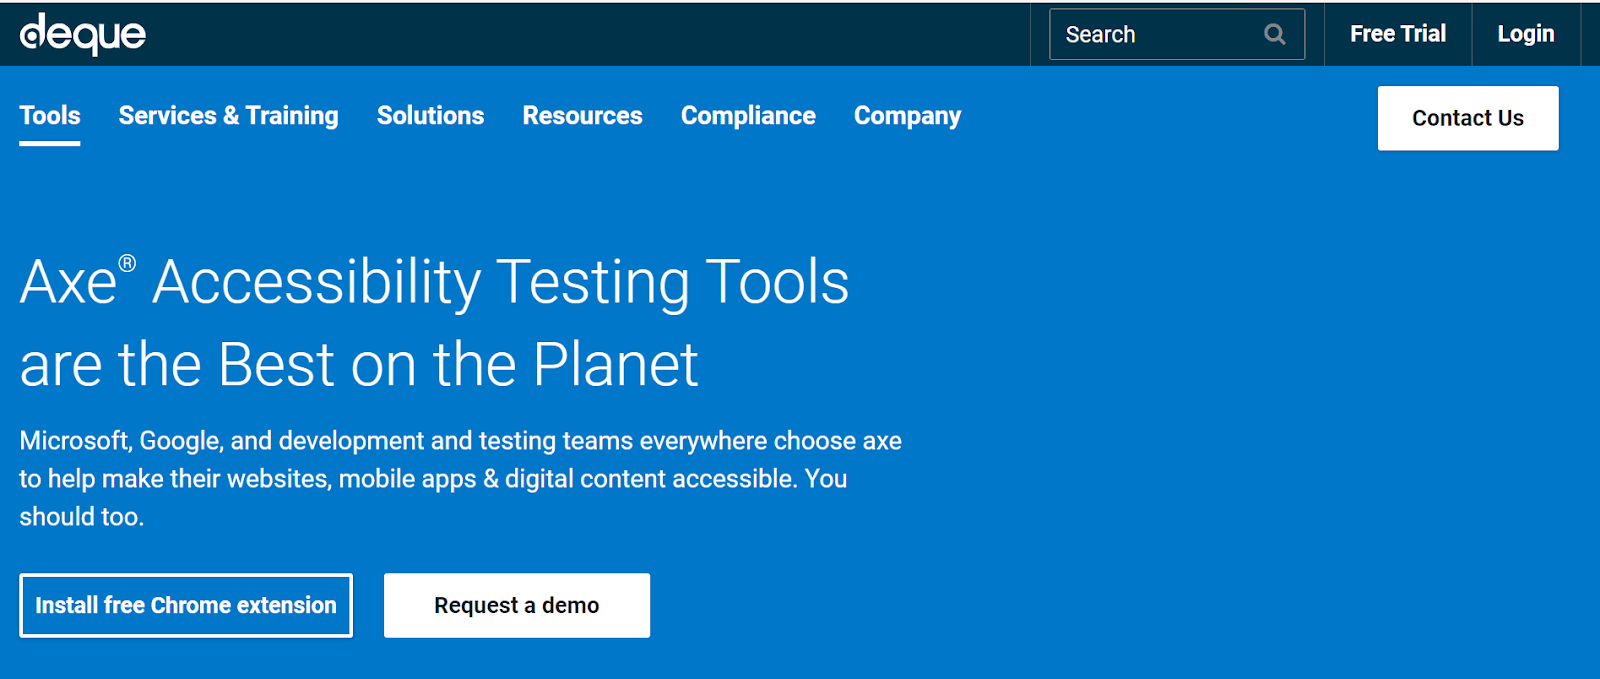Open the Compliance menu

[748, 116]
